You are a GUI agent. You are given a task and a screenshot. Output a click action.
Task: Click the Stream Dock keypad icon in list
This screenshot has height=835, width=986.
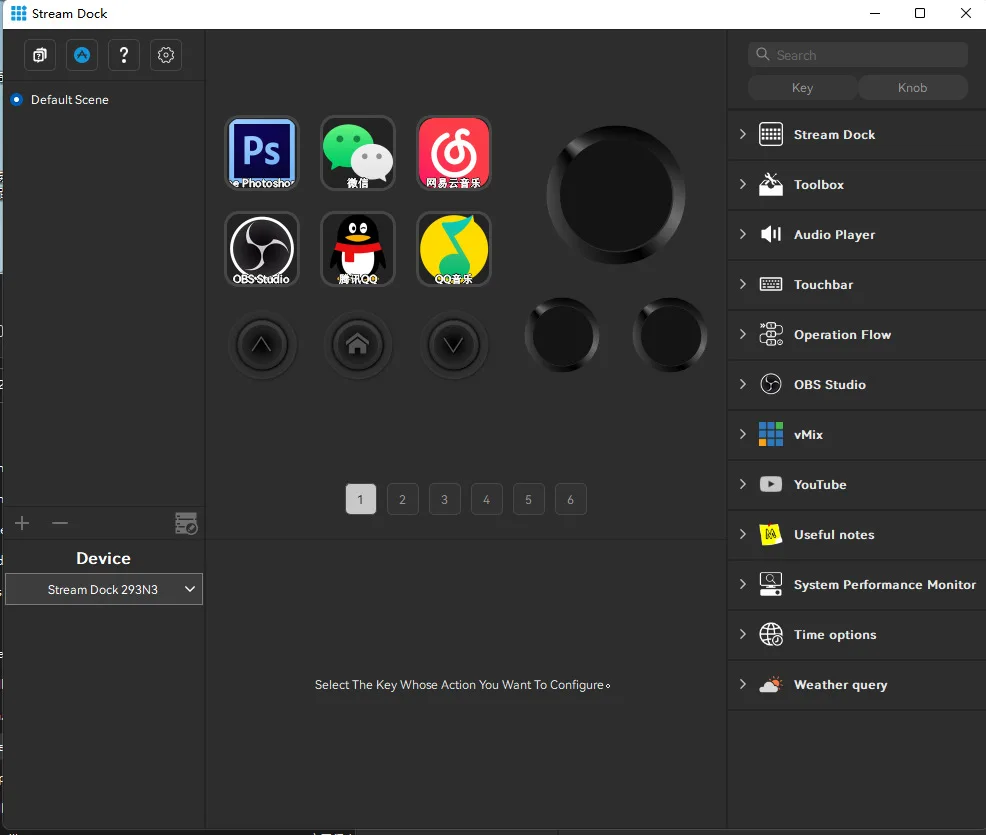tap(771, 135)
